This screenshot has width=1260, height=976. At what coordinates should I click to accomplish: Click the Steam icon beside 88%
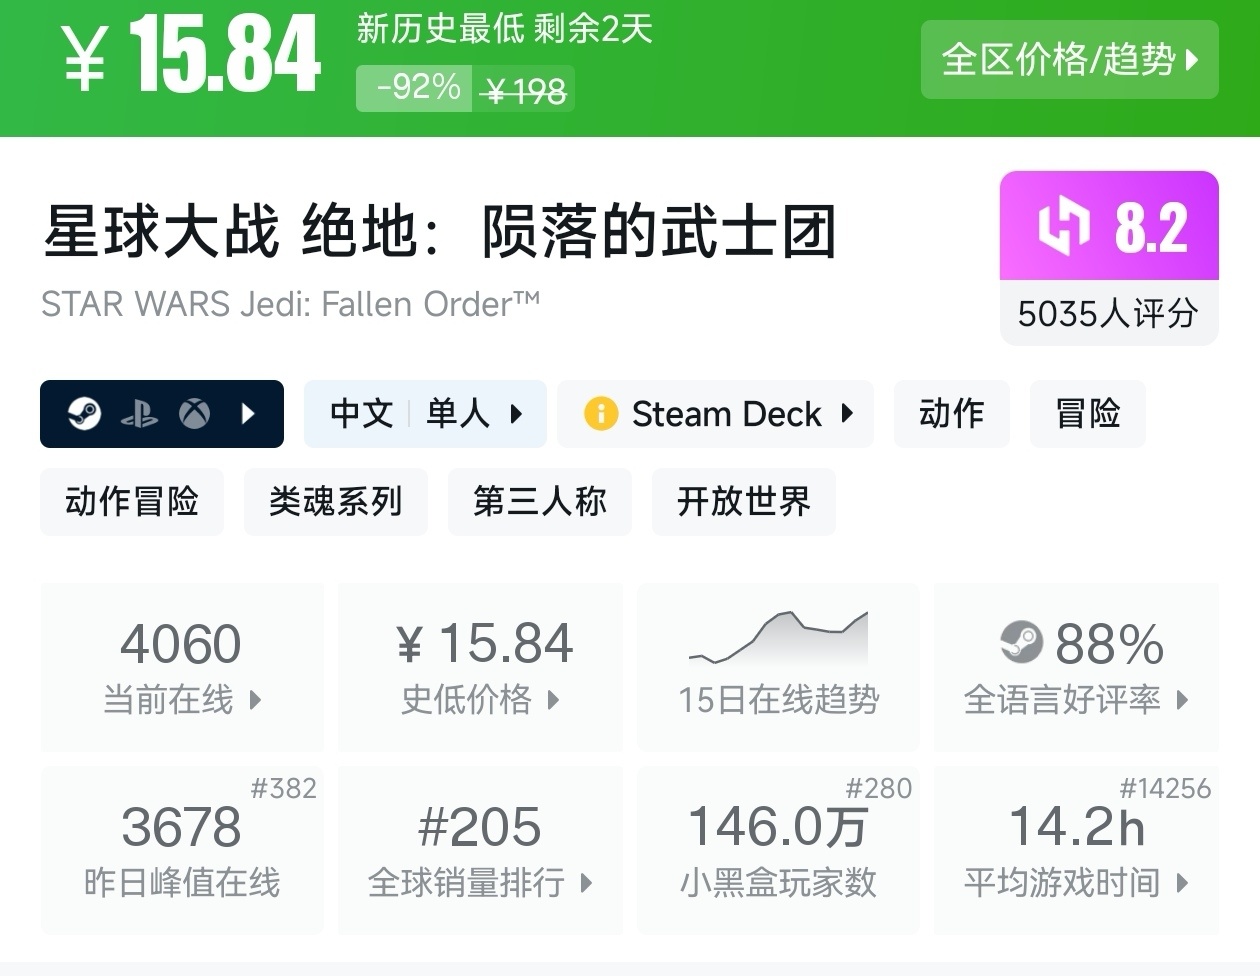tap(1022, 642)
